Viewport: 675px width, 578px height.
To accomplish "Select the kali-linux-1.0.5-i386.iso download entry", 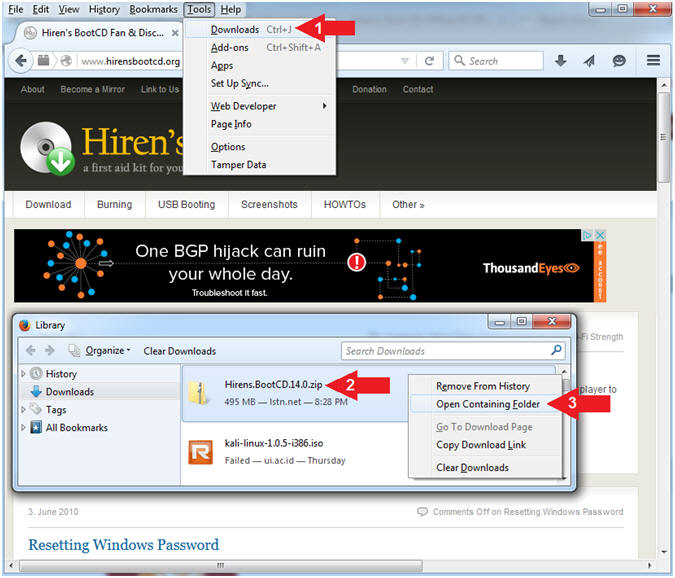I will pyautogui.click(x=293, y=452).
